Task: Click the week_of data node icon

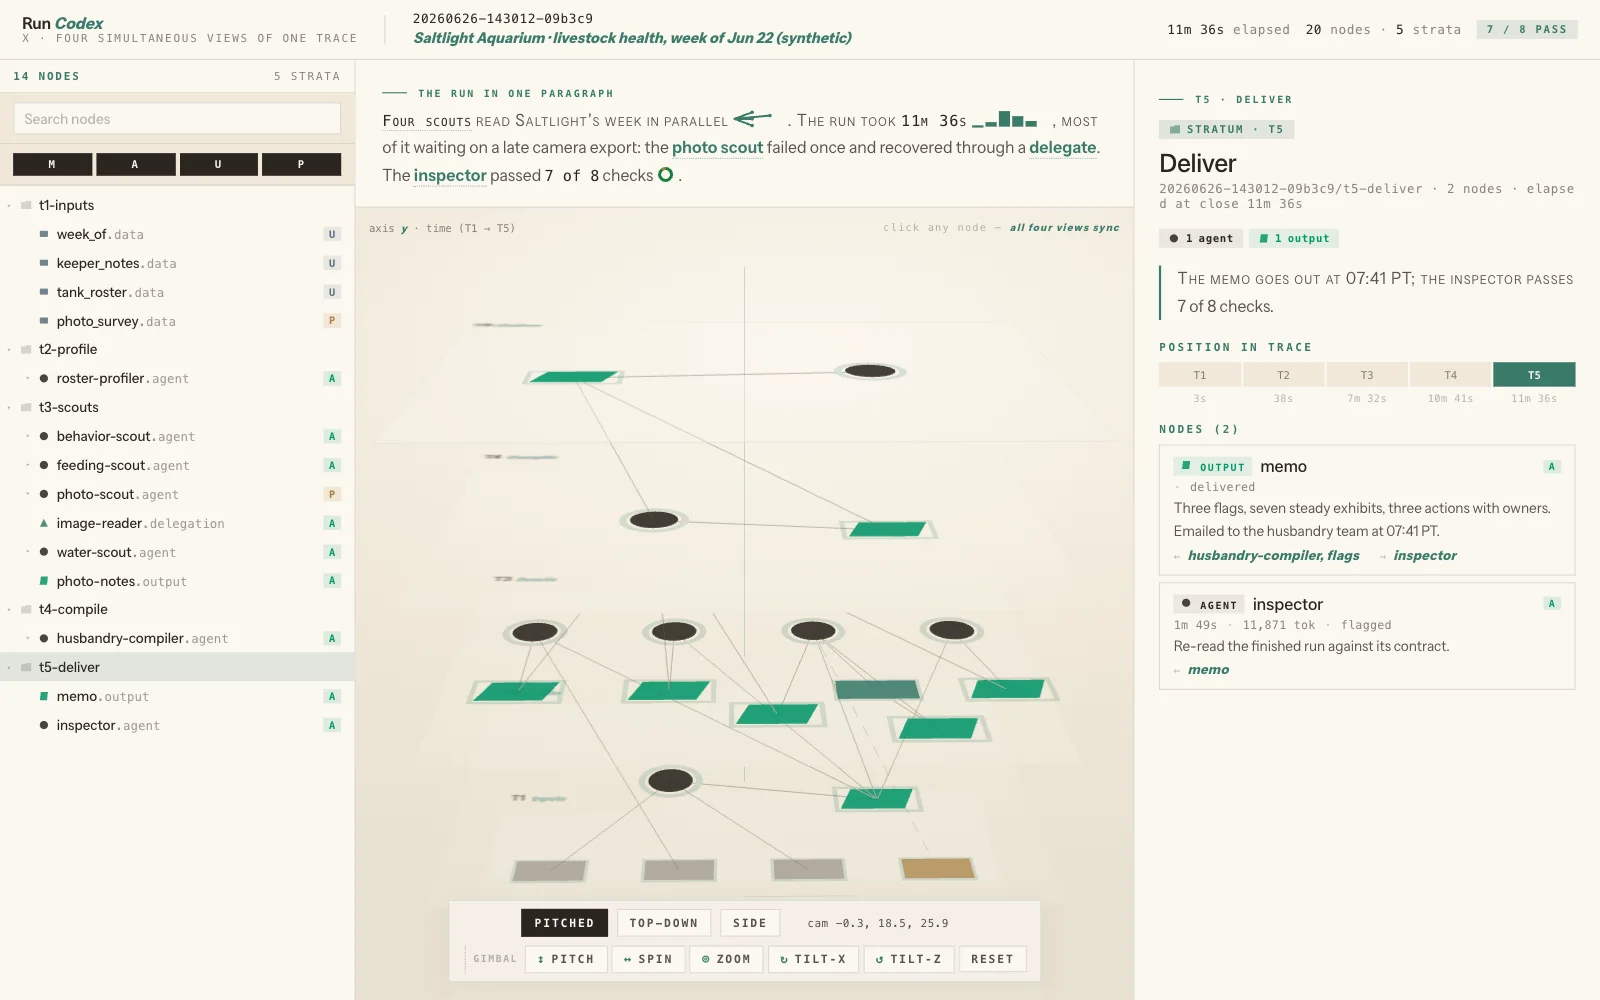Action: point(44,234)
